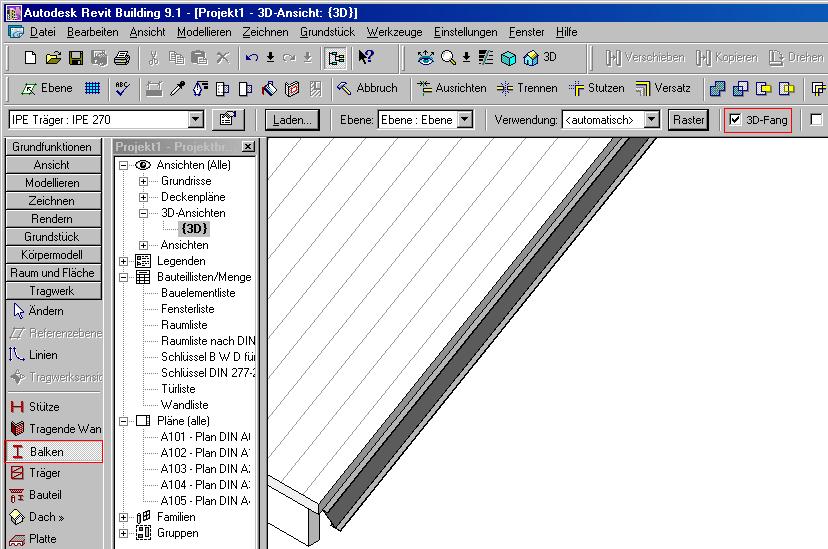This screenshot has height=549, width=828.
Task: Select the eyedropper match-type icon
Action: [177, 89]
